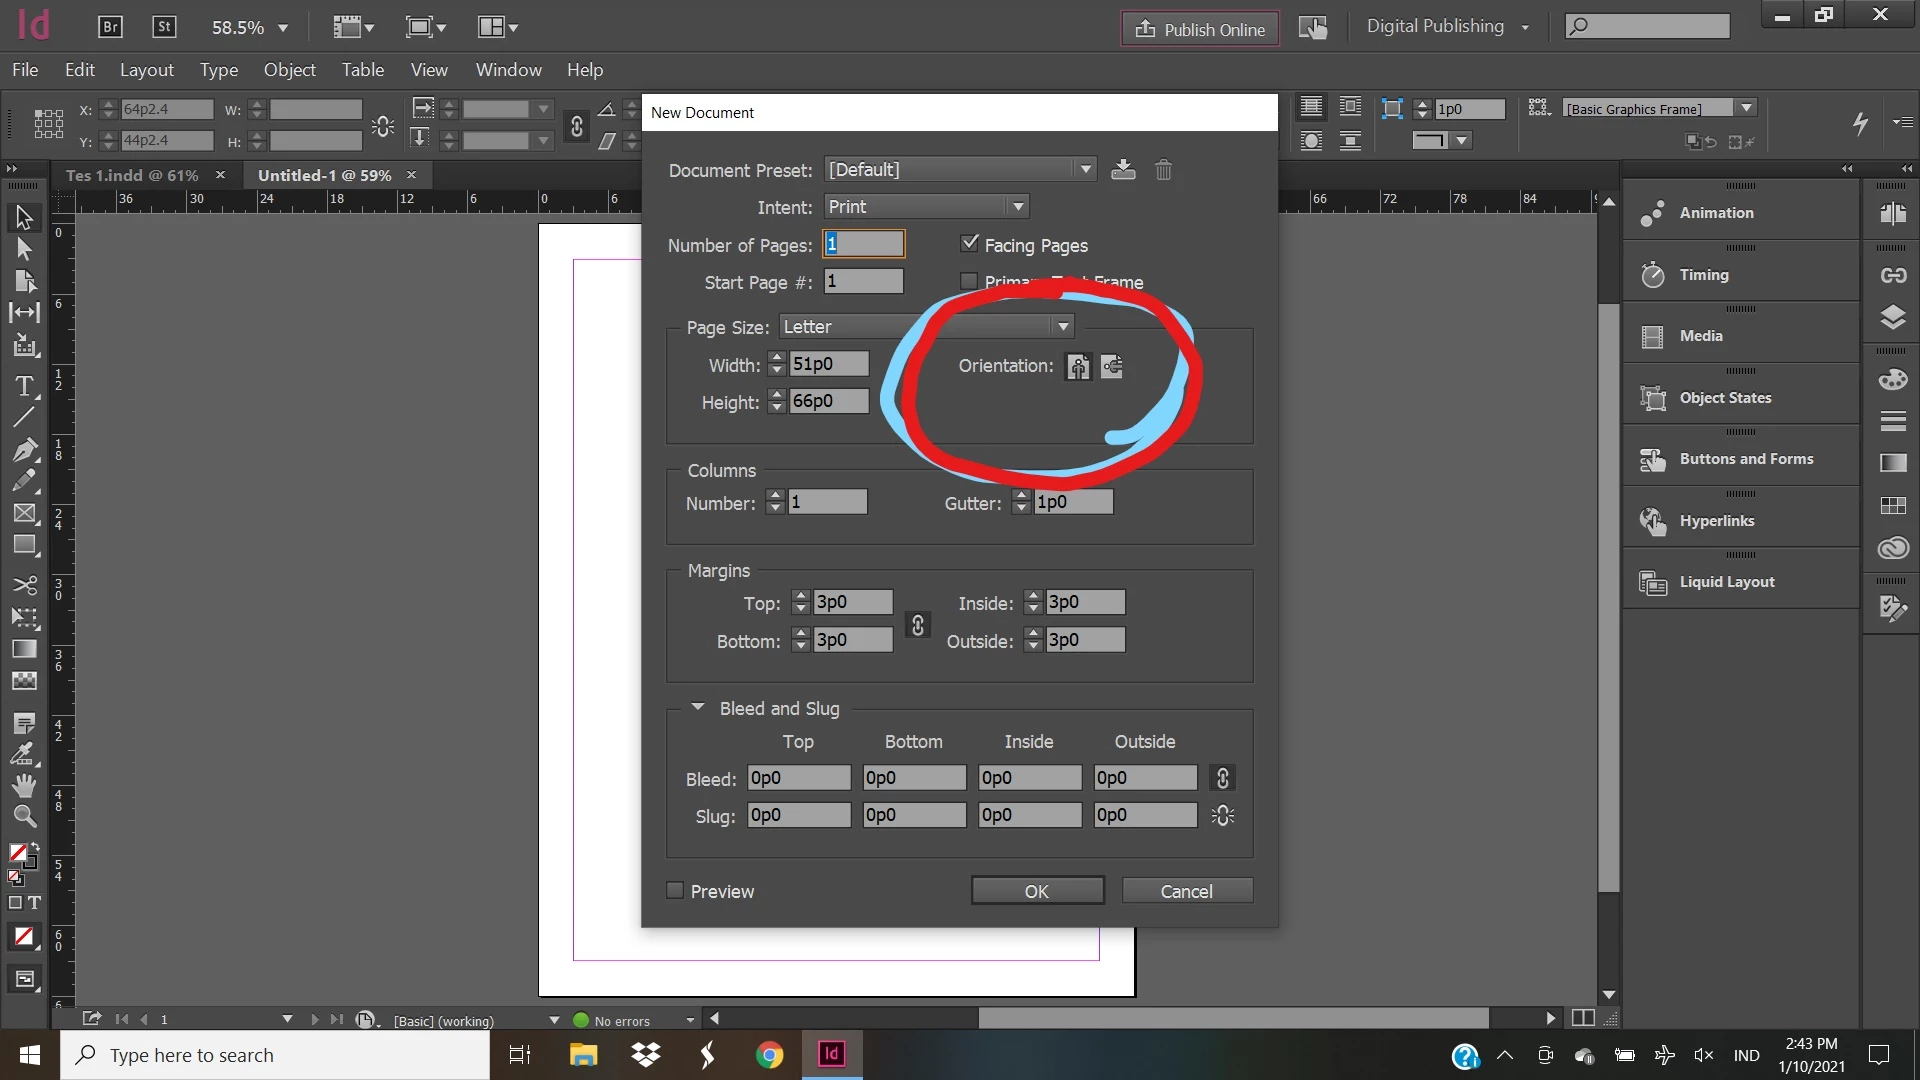Check the Primary Text Frame checkbox
Viewport: 1920px width, 1080px height.
coord(969,282)
